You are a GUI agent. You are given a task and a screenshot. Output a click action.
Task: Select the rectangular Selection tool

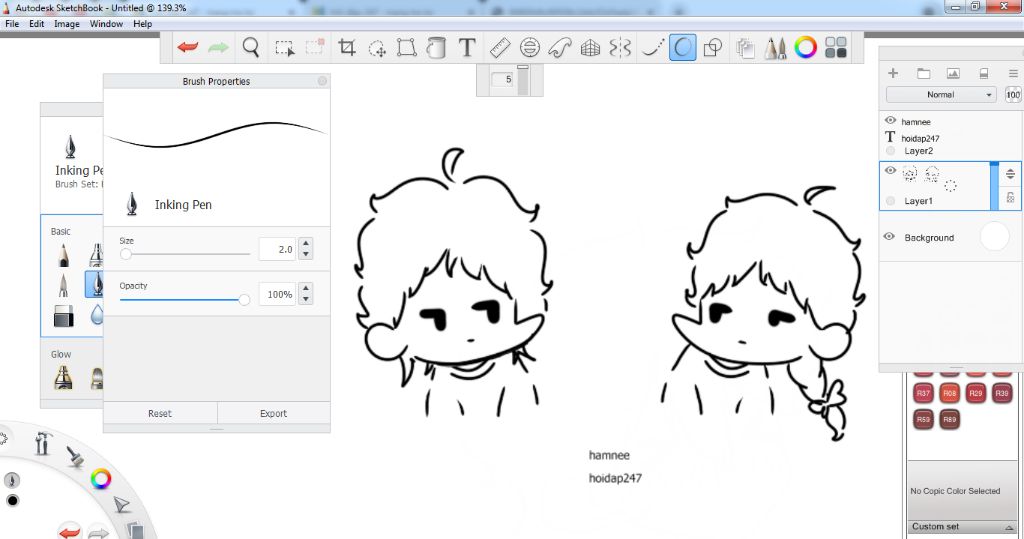[284, 48]
